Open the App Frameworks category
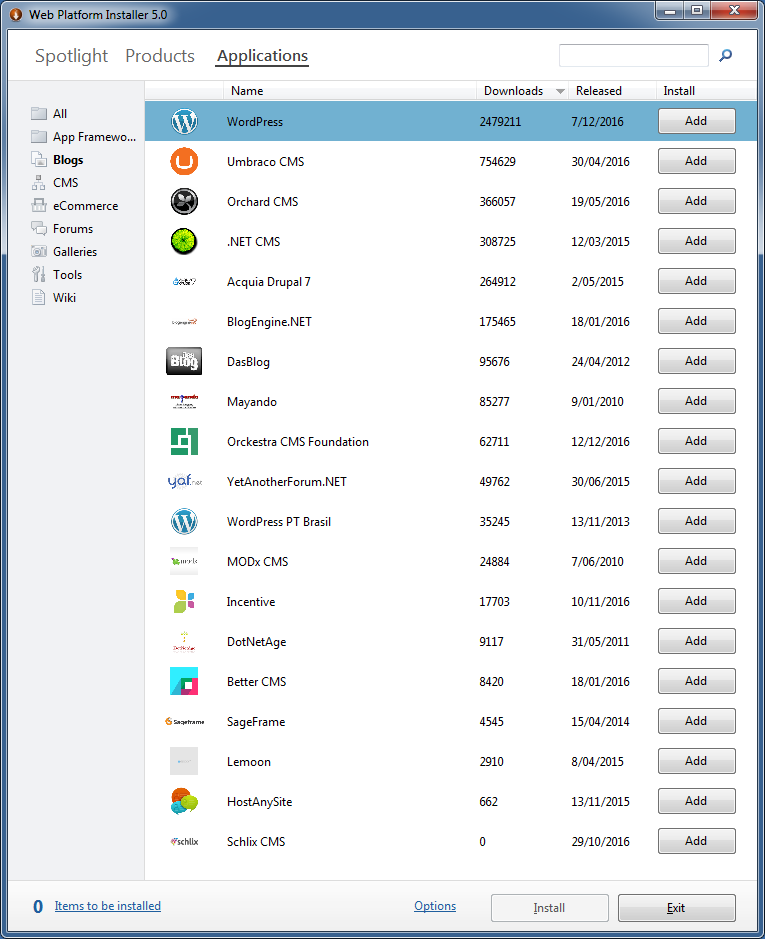This screenshot has height=939, width=765. [94, 137]
